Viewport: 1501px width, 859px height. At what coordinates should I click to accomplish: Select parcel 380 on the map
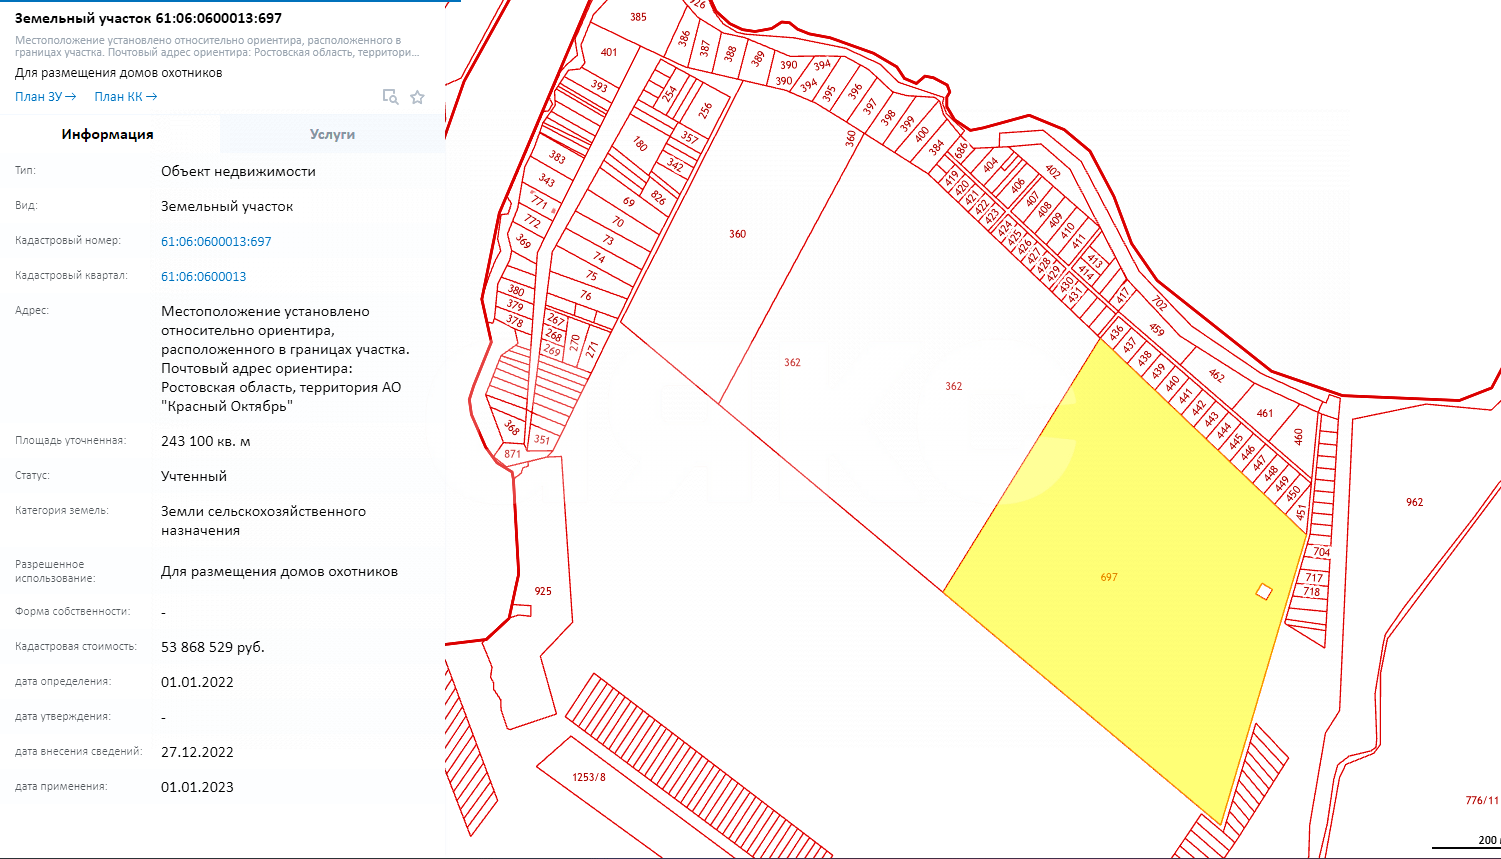(516, 291)
